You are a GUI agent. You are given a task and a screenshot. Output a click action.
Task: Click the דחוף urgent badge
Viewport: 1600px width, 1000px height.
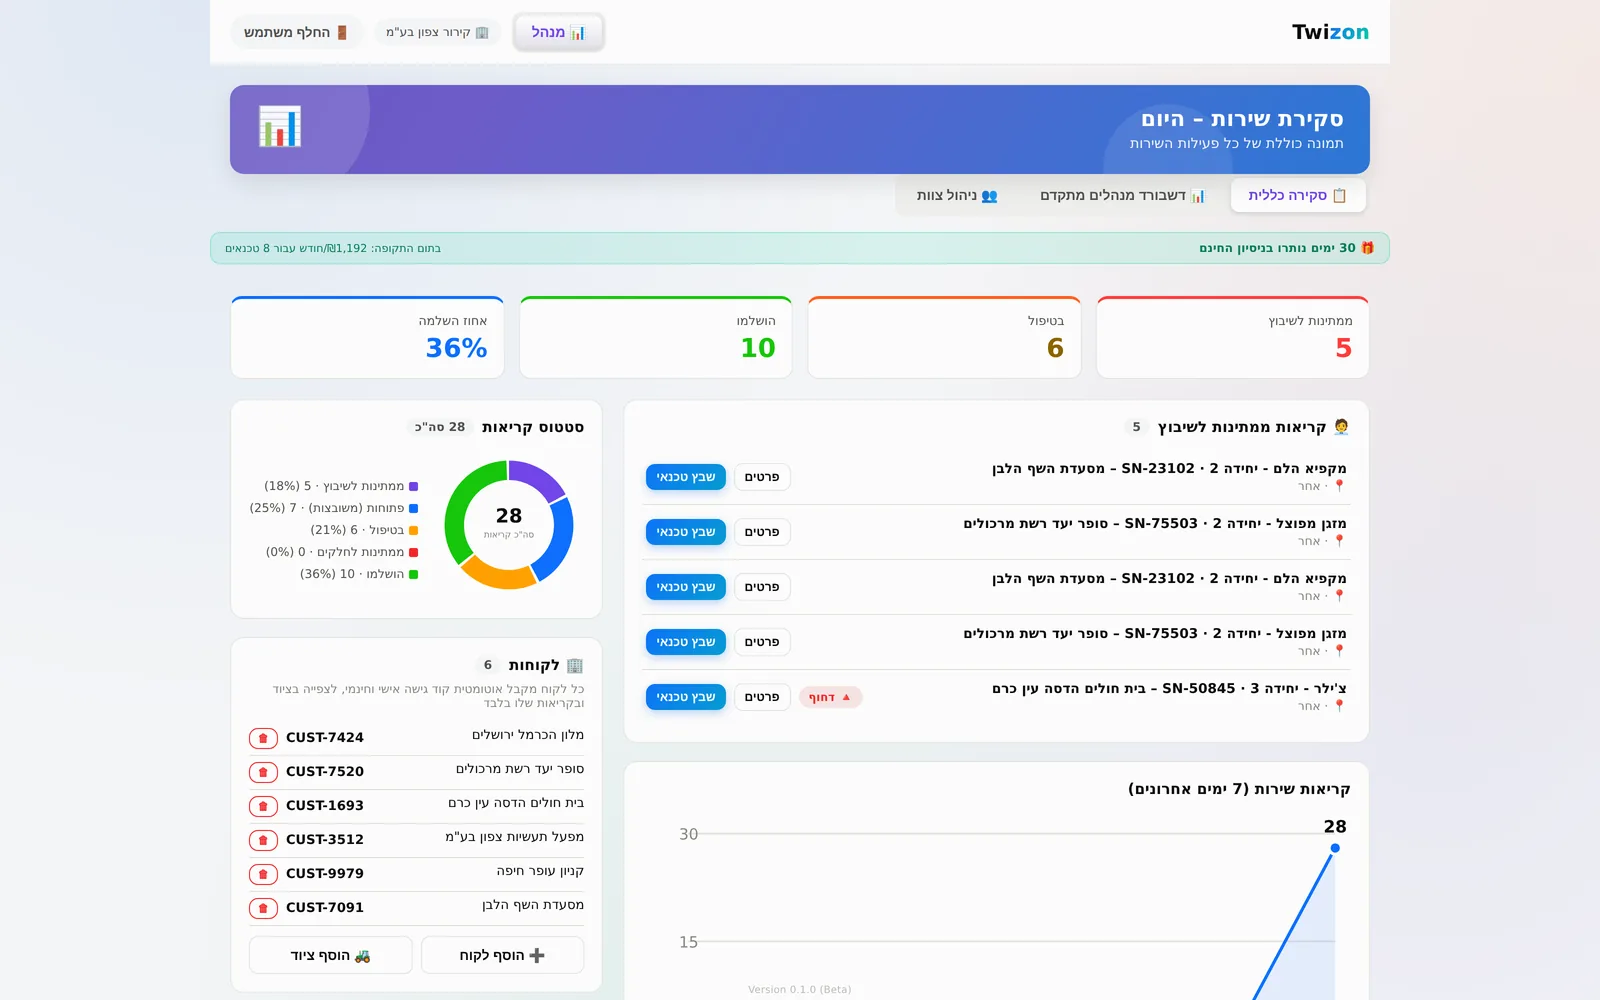(831, 697)
